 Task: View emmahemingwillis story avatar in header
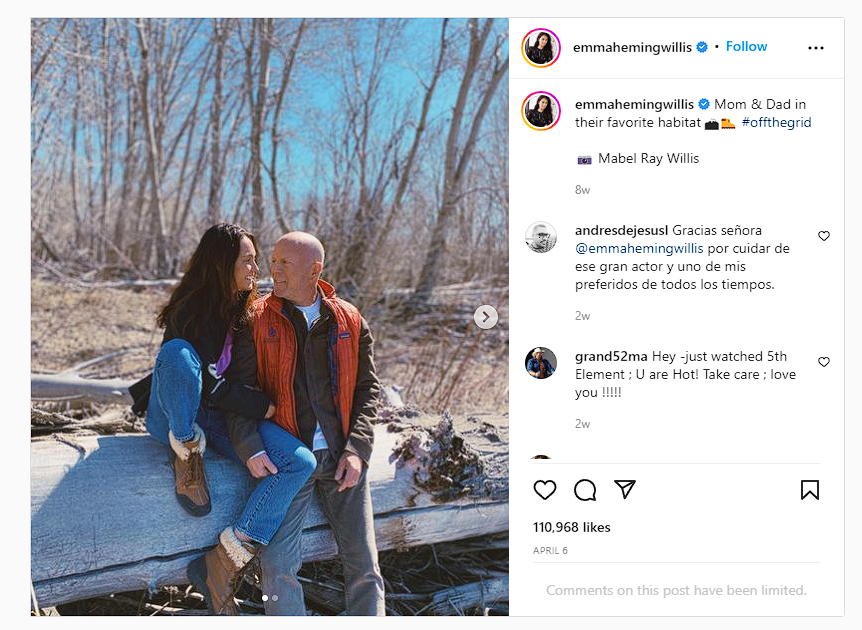[x=541, y=48]
